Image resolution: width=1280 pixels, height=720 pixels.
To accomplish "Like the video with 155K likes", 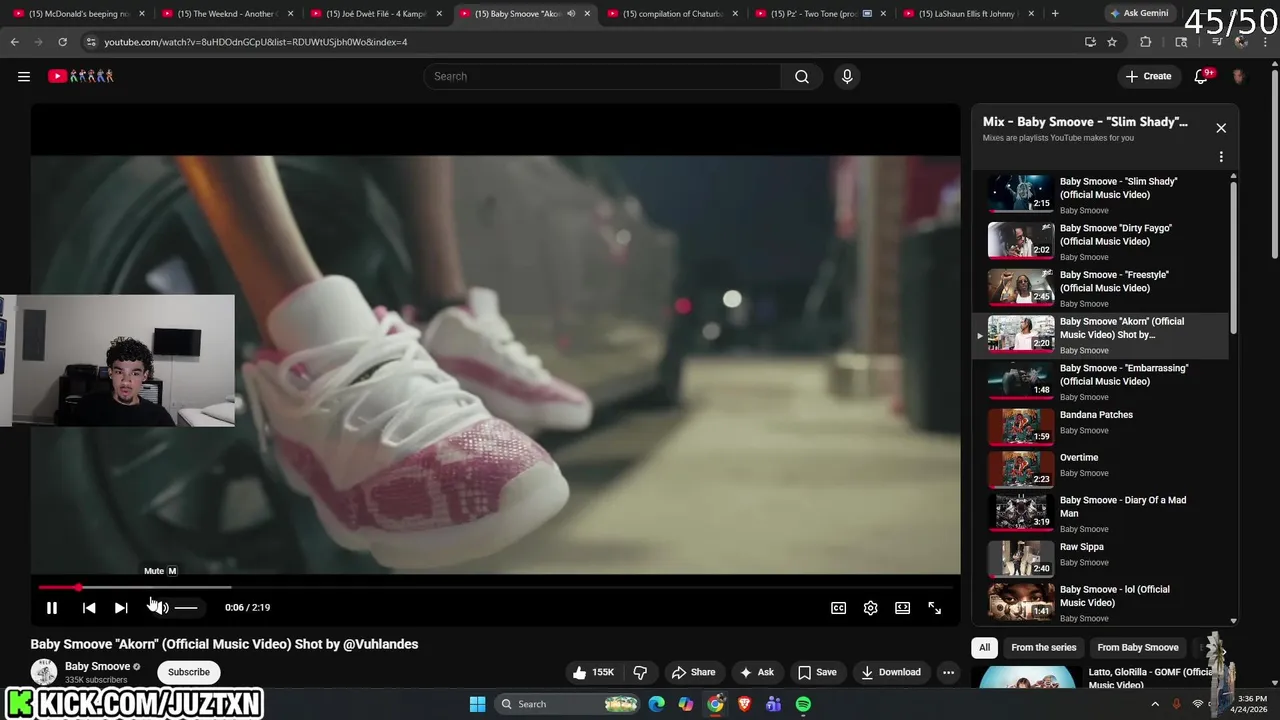I will click(594, 672).
